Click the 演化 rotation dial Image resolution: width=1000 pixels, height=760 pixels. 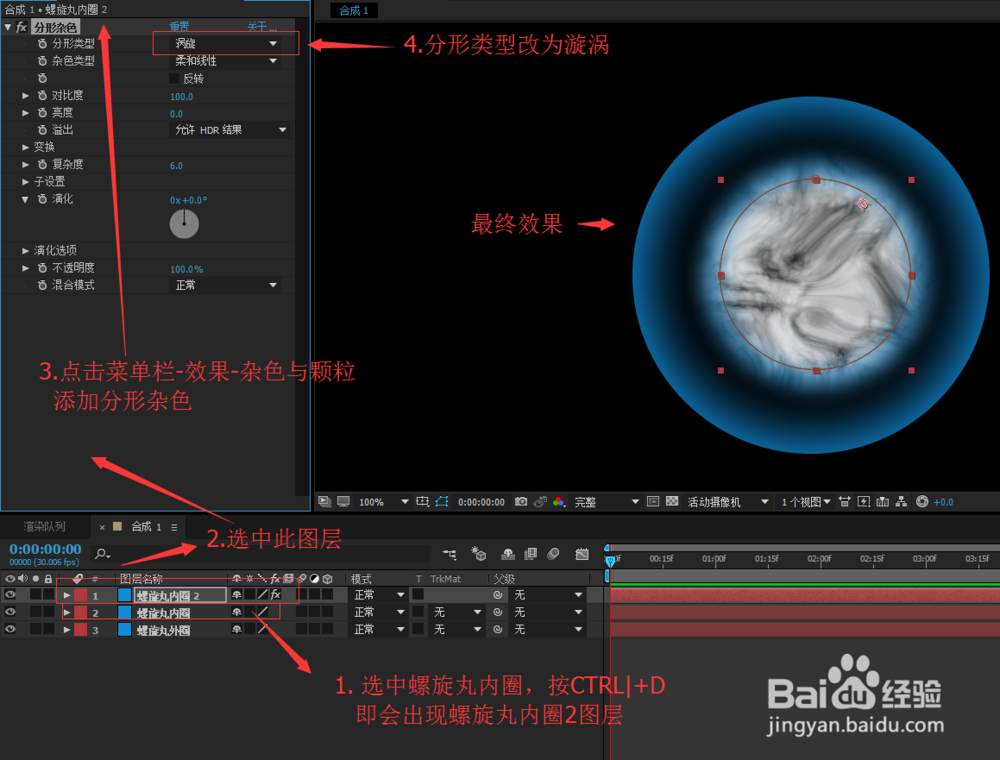tap(183, 222)
